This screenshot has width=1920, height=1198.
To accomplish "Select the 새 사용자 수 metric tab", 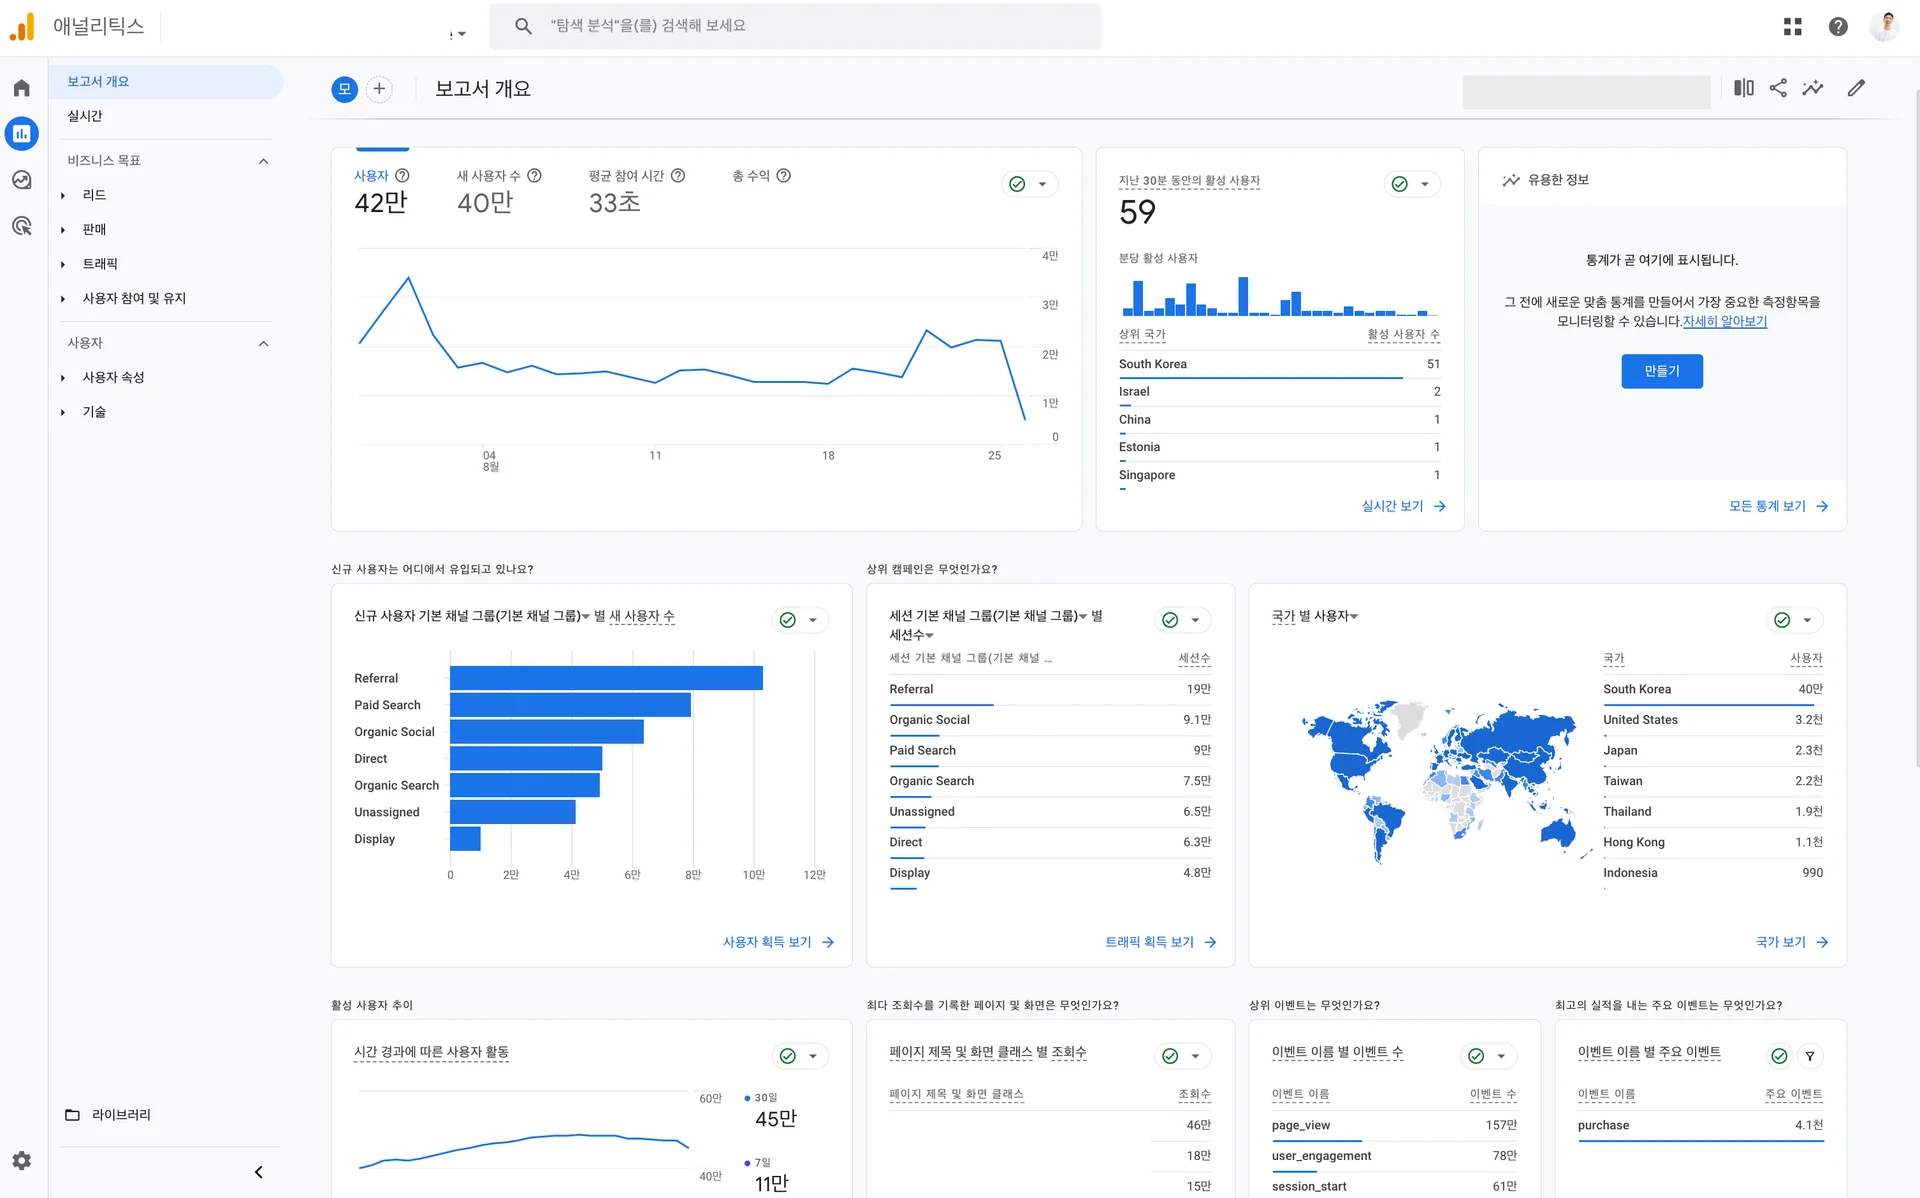I will click(x=488, y=176).
